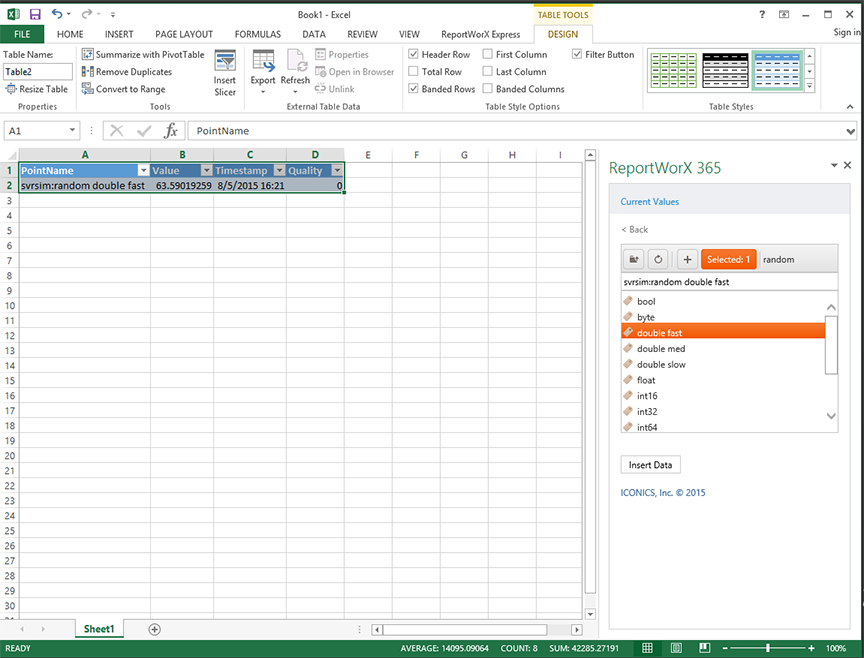The image size is (864, 658).
Task: Click the refresh icon in ReportWorX panel
Action: tap(658, 259)
